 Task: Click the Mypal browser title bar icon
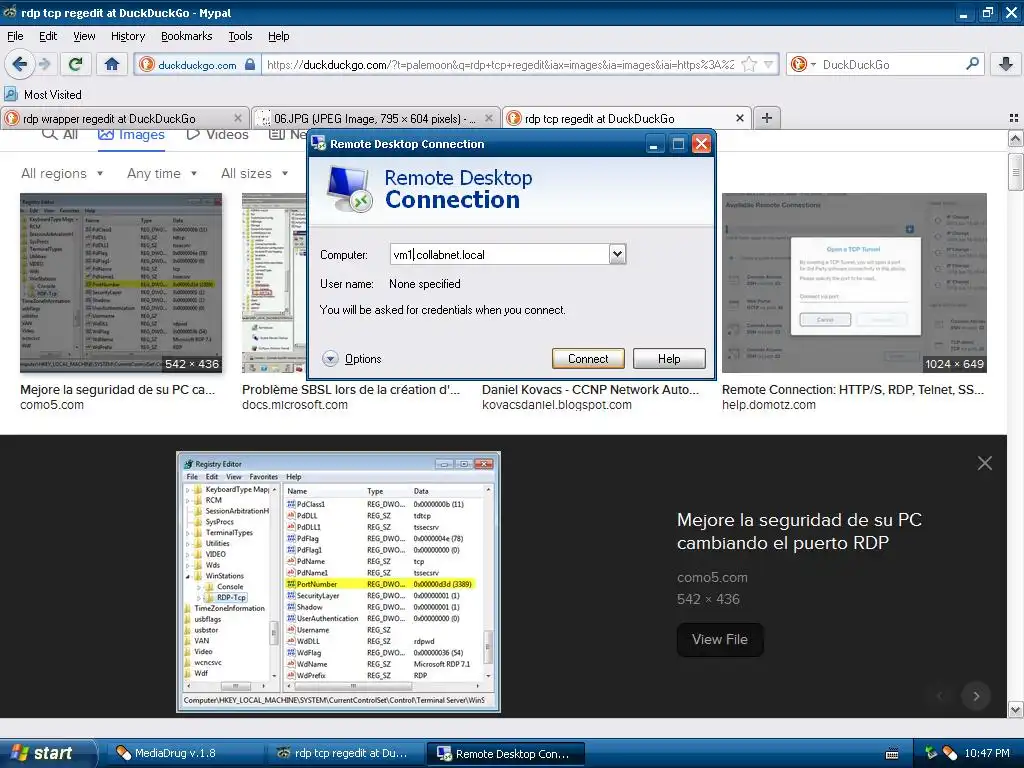tap(10, 12)
